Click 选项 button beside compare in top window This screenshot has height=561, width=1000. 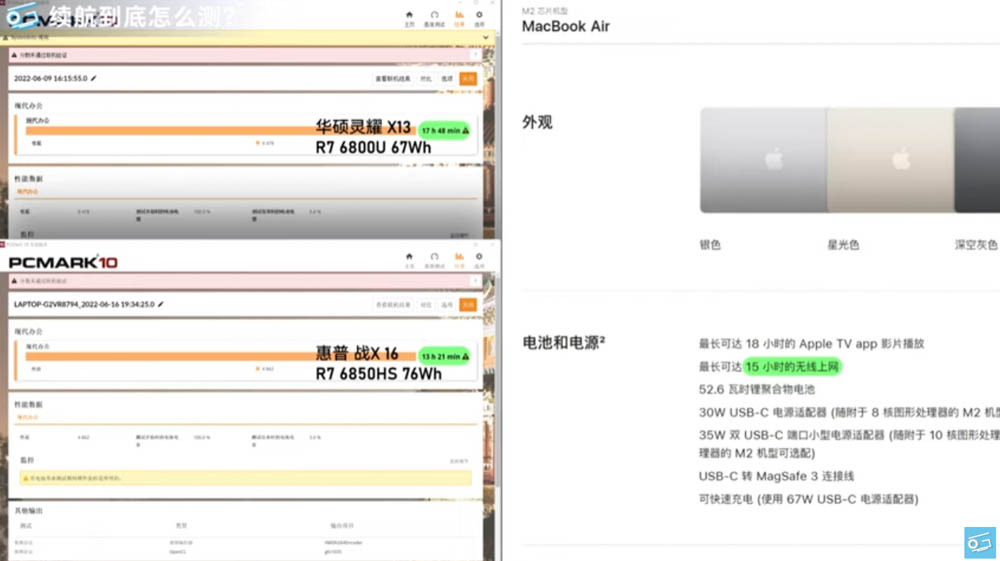447,78
